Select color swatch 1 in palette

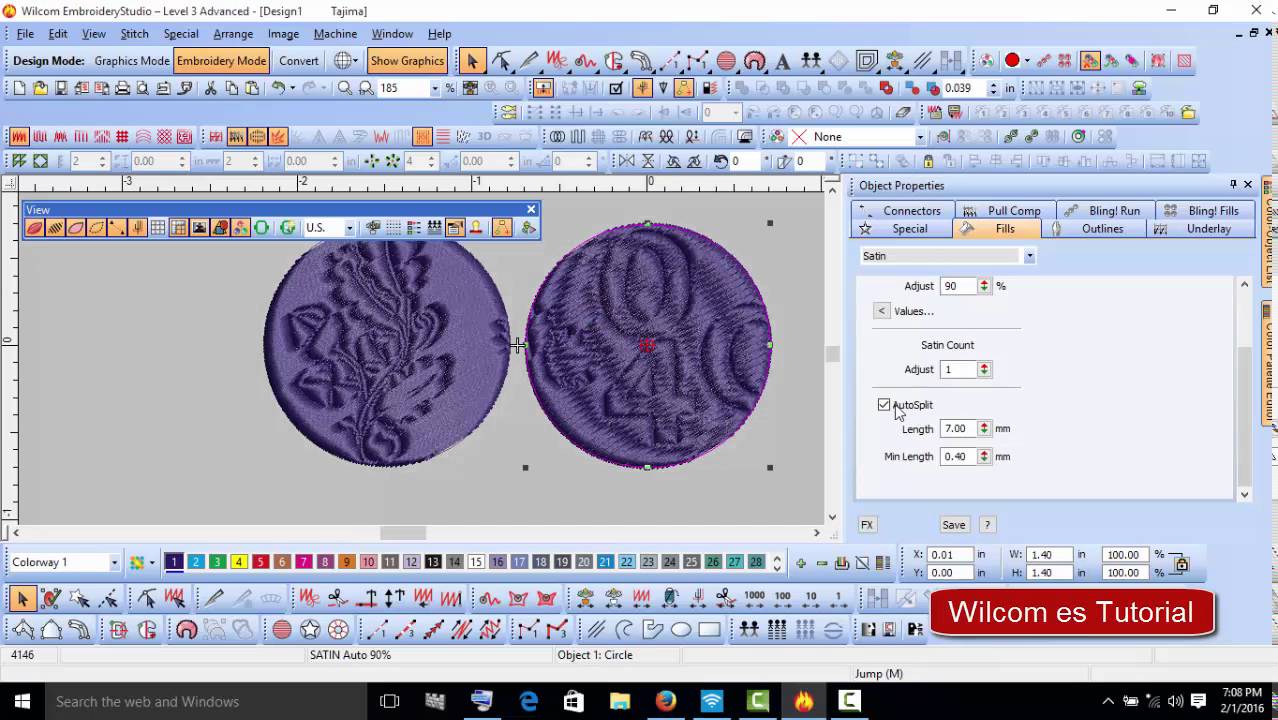174,563
